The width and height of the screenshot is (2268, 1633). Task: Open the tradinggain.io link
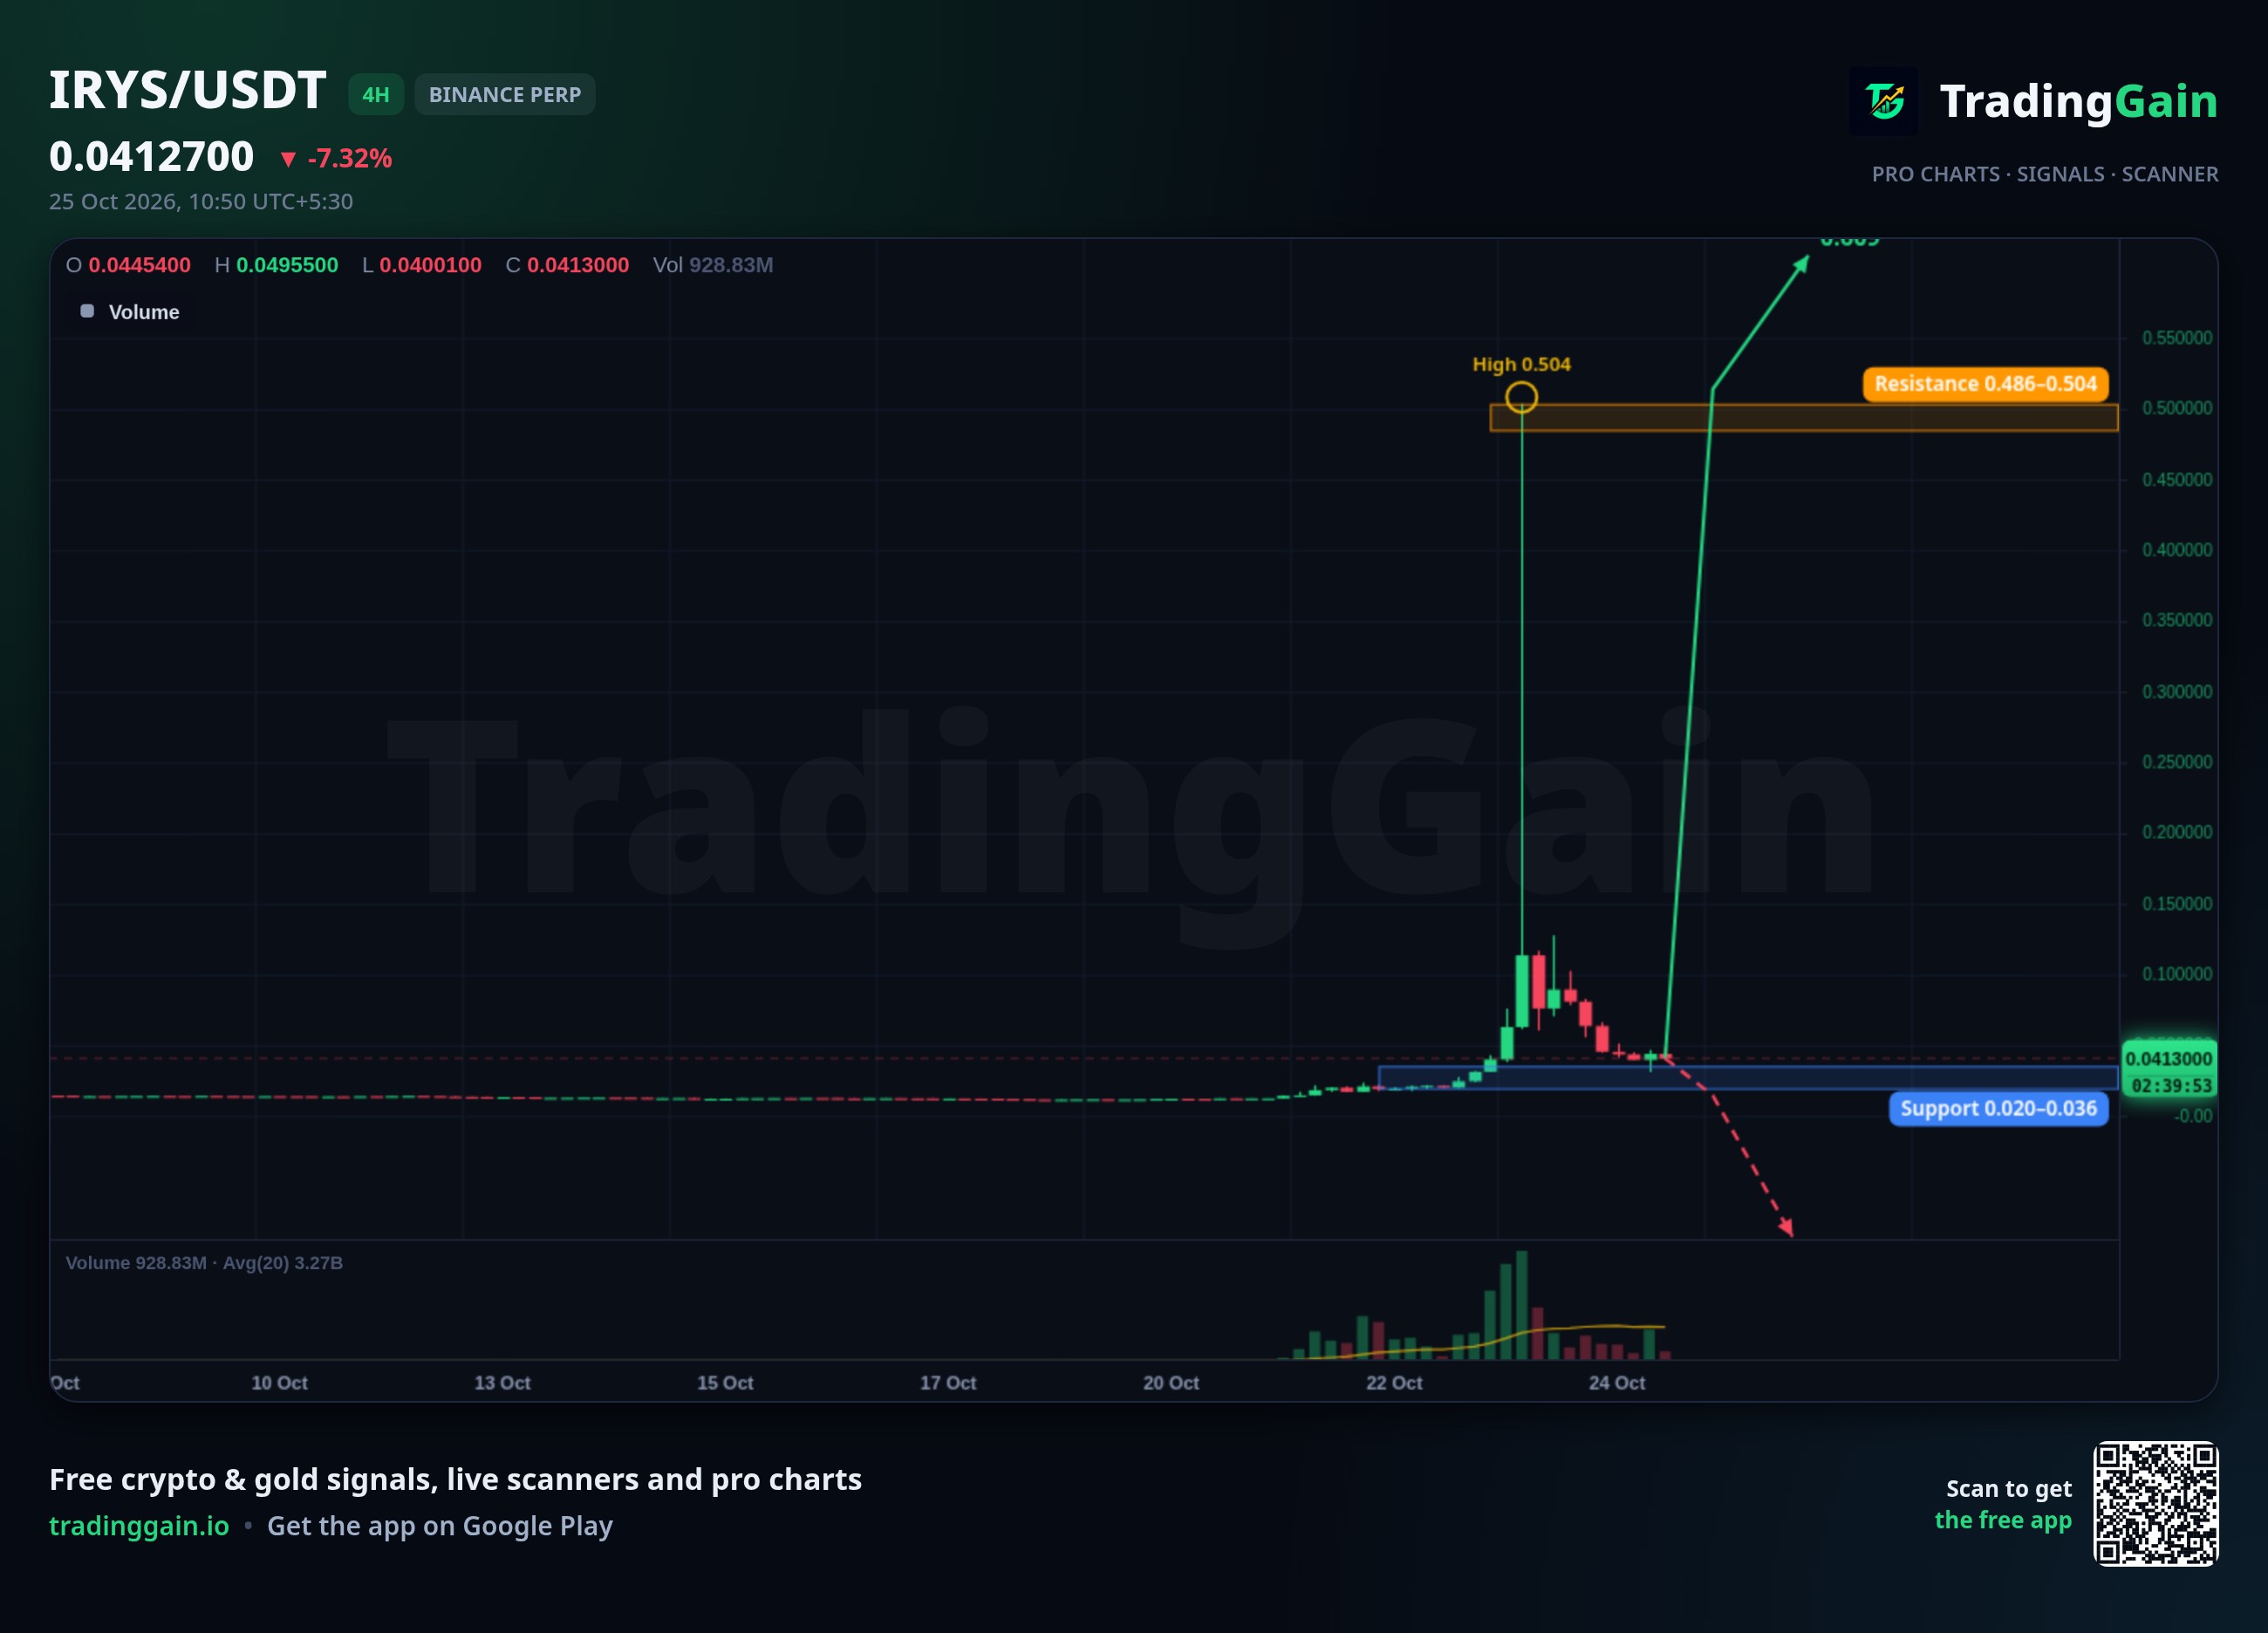tap(139, 1526)
